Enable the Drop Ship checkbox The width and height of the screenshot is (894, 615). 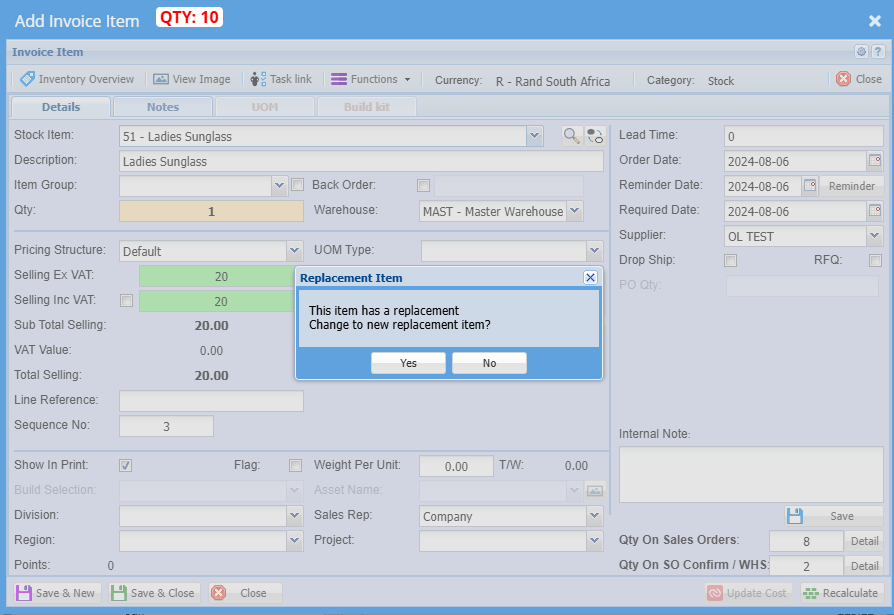pos(731,261)
